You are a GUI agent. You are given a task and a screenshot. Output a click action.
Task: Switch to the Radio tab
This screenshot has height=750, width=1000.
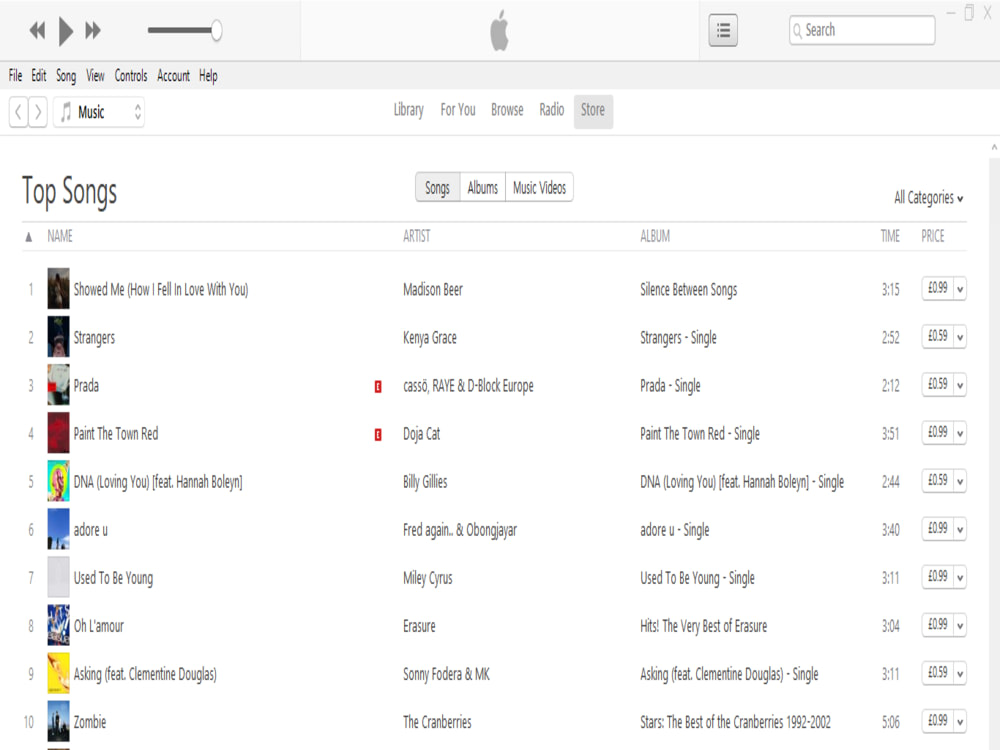pos(551,110)
